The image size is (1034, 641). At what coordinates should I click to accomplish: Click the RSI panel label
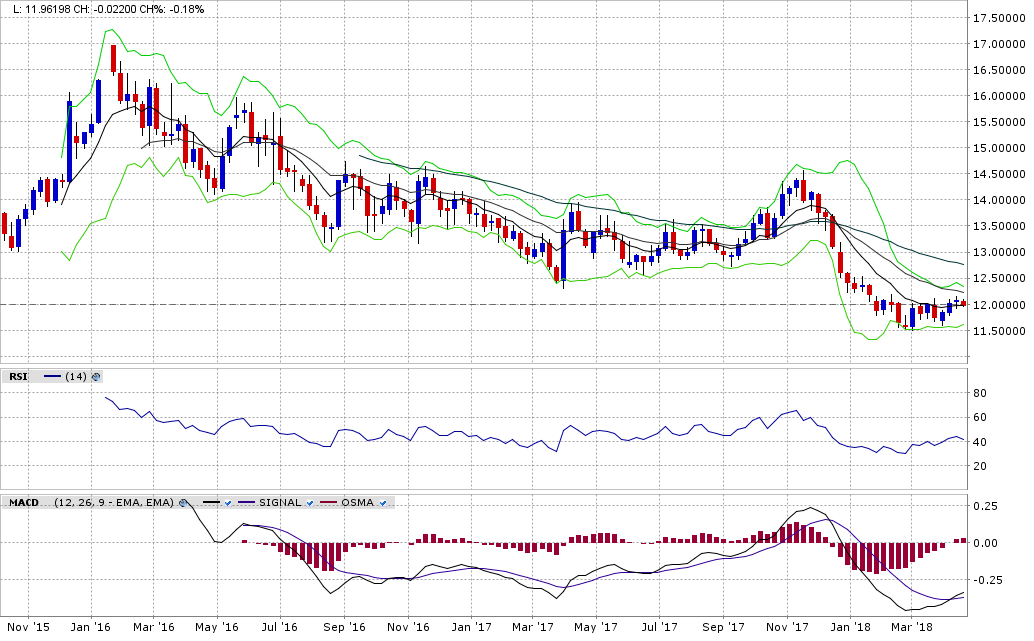[17, 377]
